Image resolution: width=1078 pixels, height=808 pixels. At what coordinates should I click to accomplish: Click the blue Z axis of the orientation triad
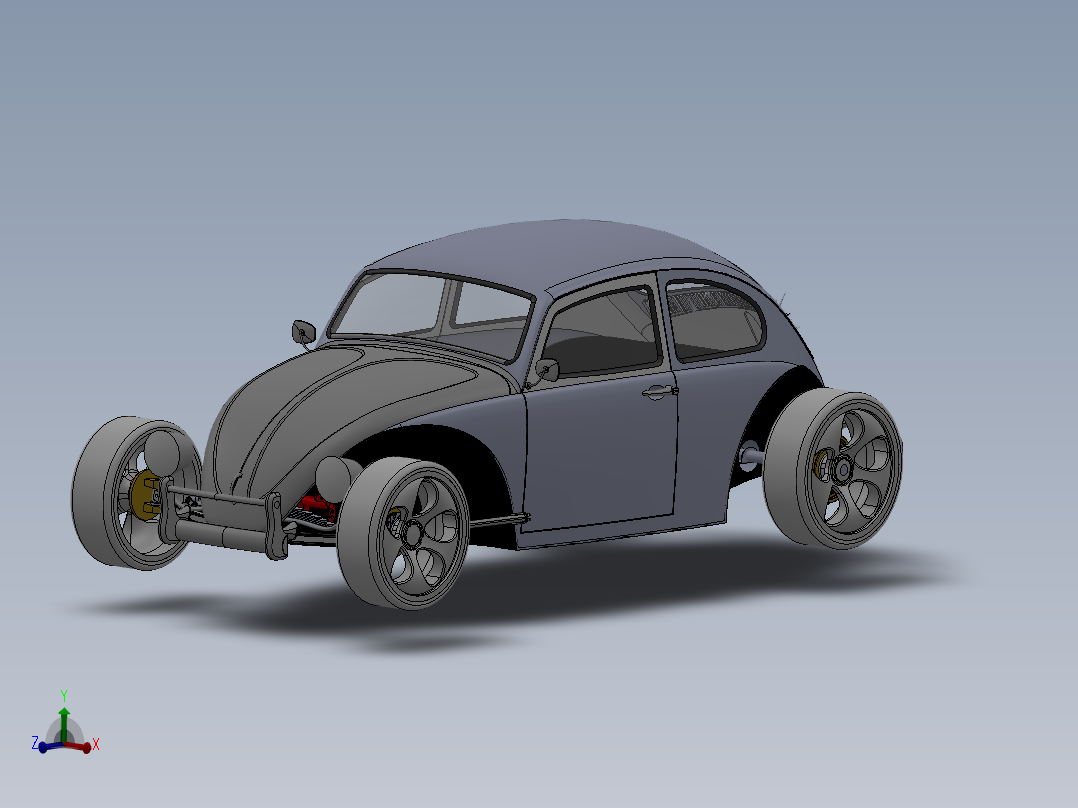tap(50, 746)
